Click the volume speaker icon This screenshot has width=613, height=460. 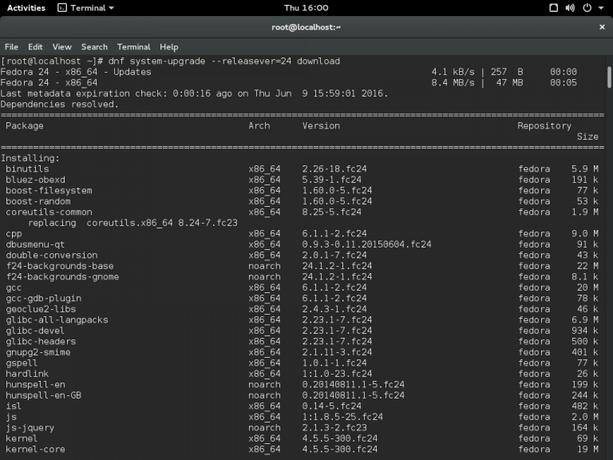point(572,8)
